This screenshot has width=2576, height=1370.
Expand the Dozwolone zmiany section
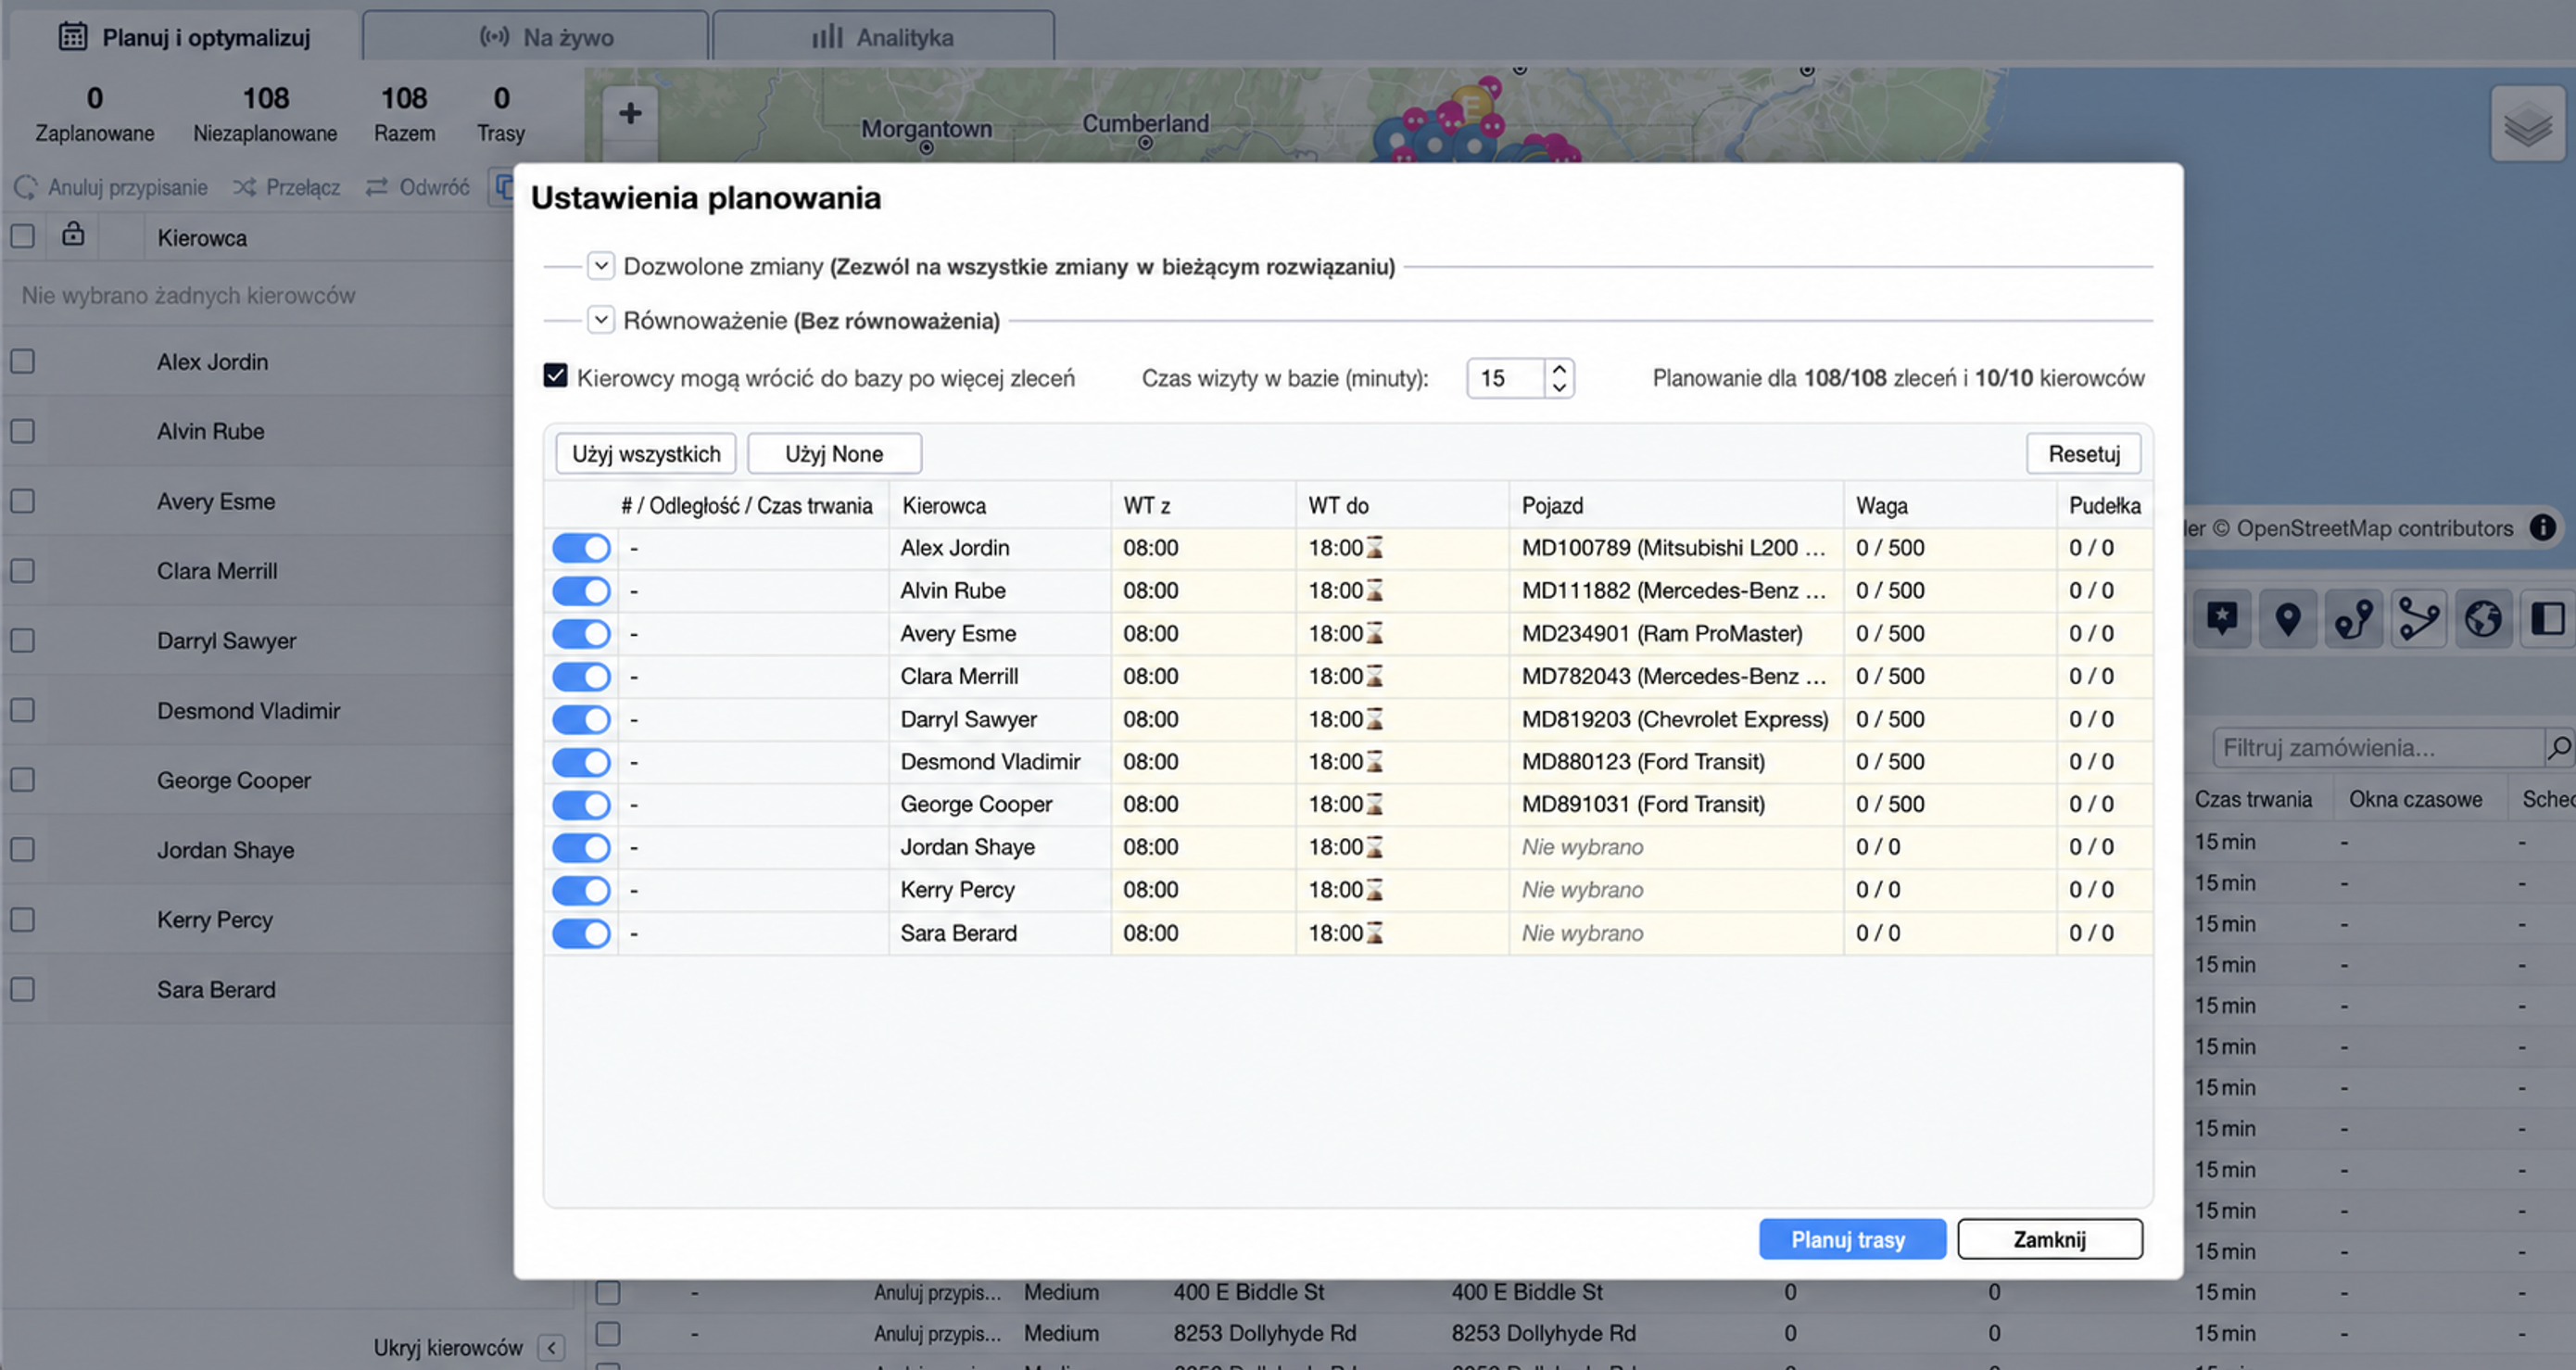pyautogui.click(x=600, y=266)
